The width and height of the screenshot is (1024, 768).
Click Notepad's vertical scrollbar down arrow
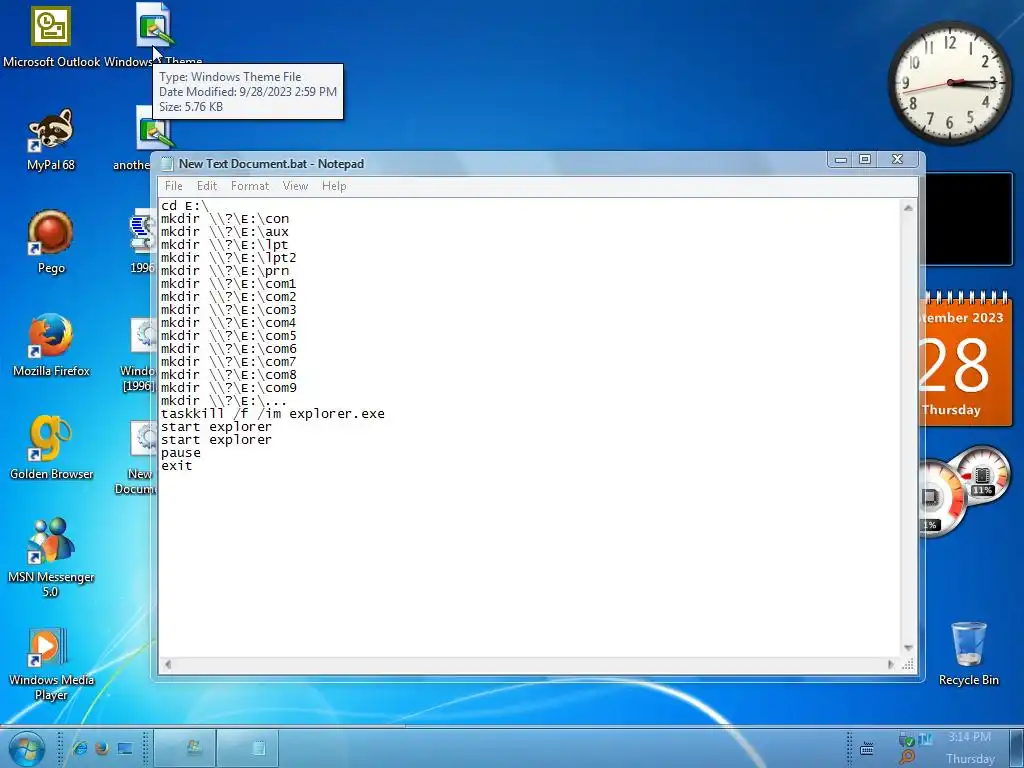[908, 648]
